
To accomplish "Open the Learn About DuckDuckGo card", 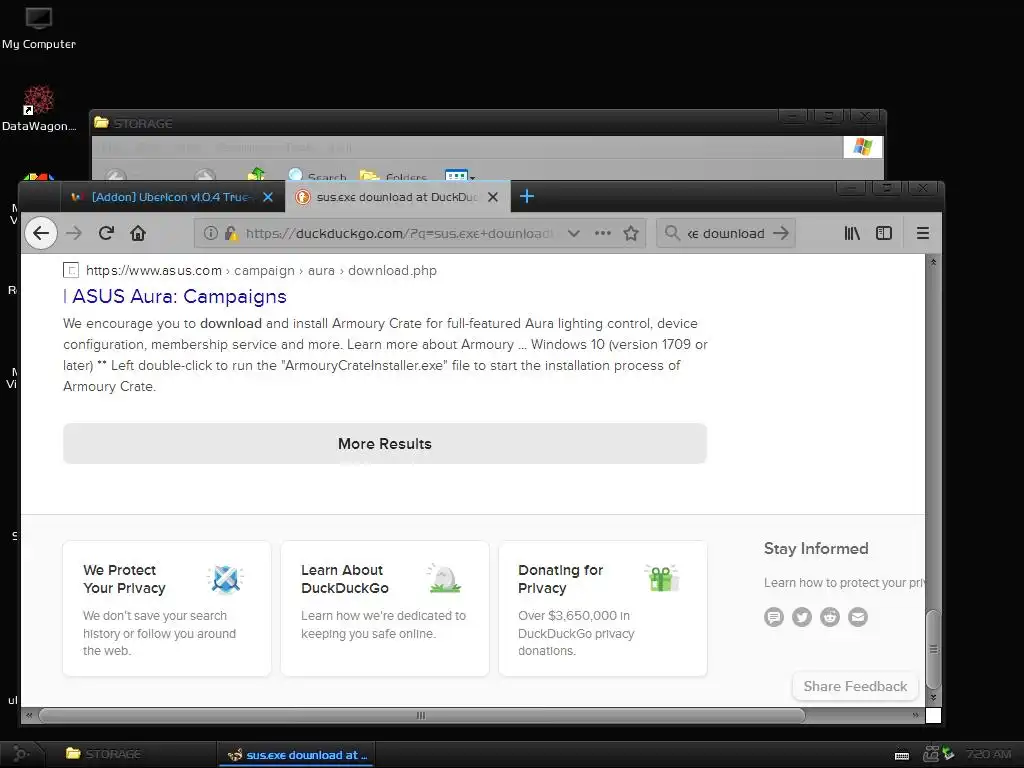I will point(385,609).
